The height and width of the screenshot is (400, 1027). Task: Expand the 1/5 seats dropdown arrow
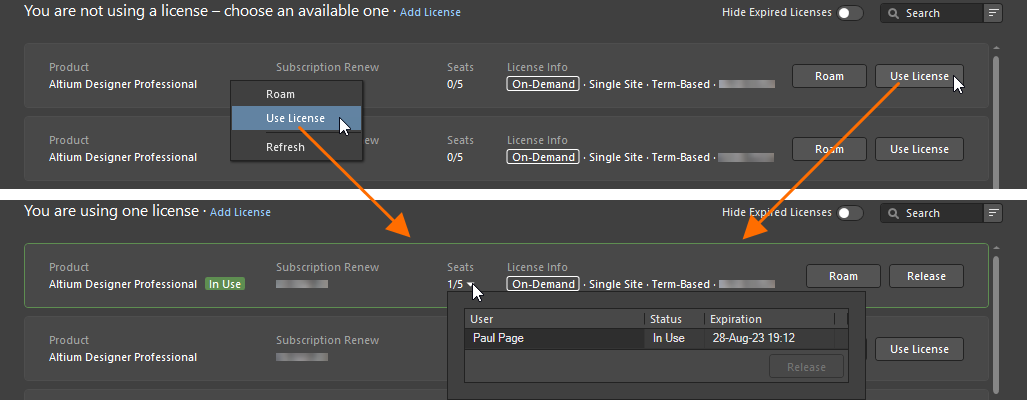(x=470, y=285)
